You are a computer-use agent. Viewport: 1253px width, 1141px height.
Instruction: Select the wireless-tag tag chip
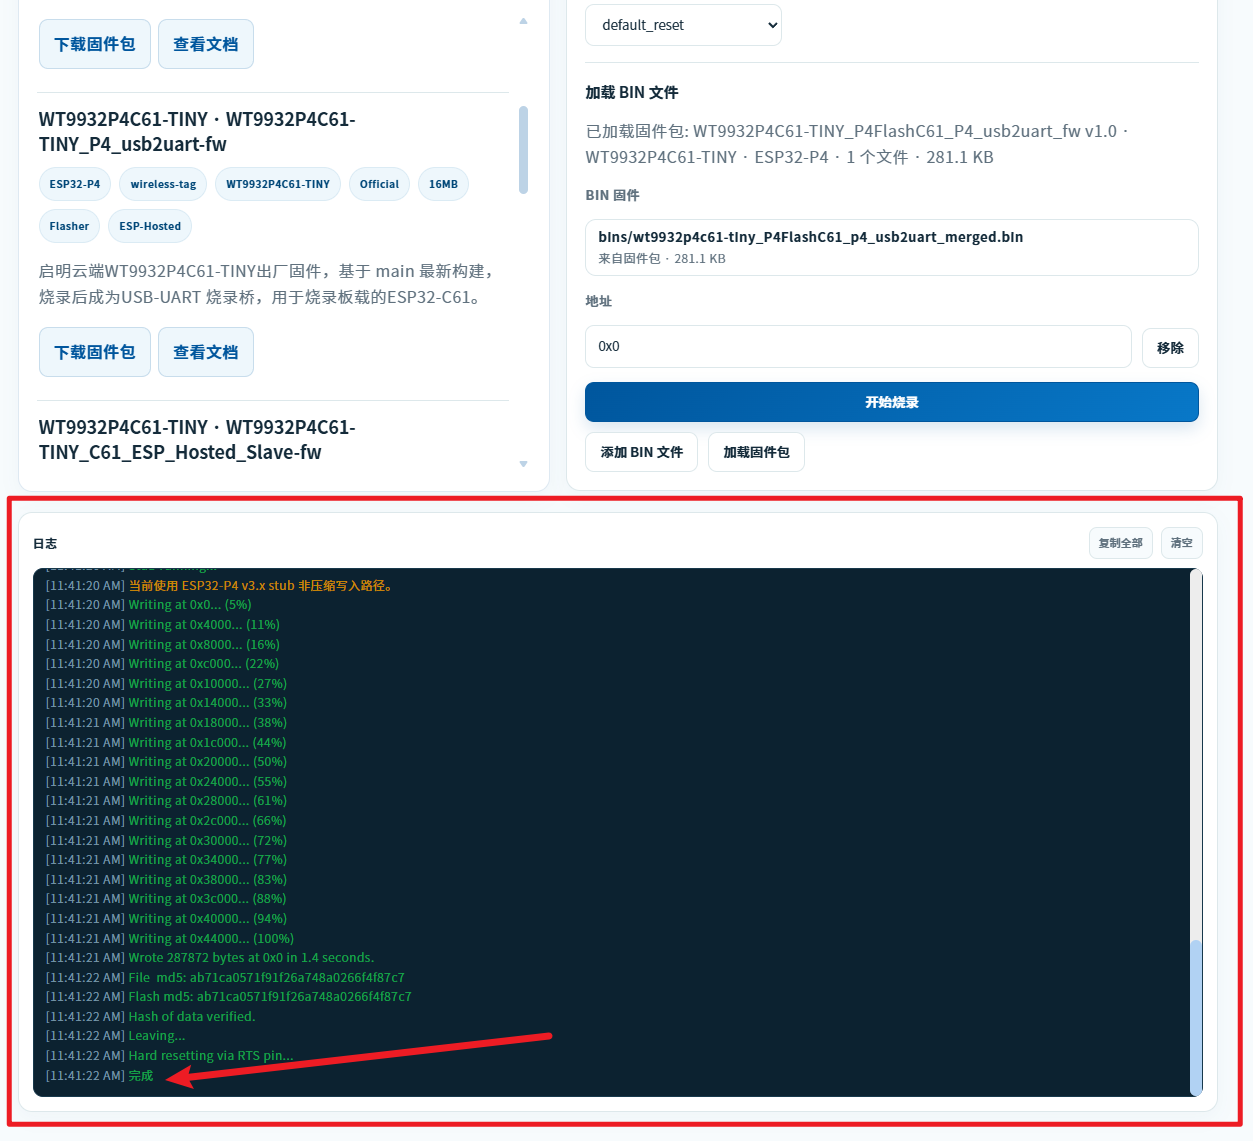coord(163,184)
